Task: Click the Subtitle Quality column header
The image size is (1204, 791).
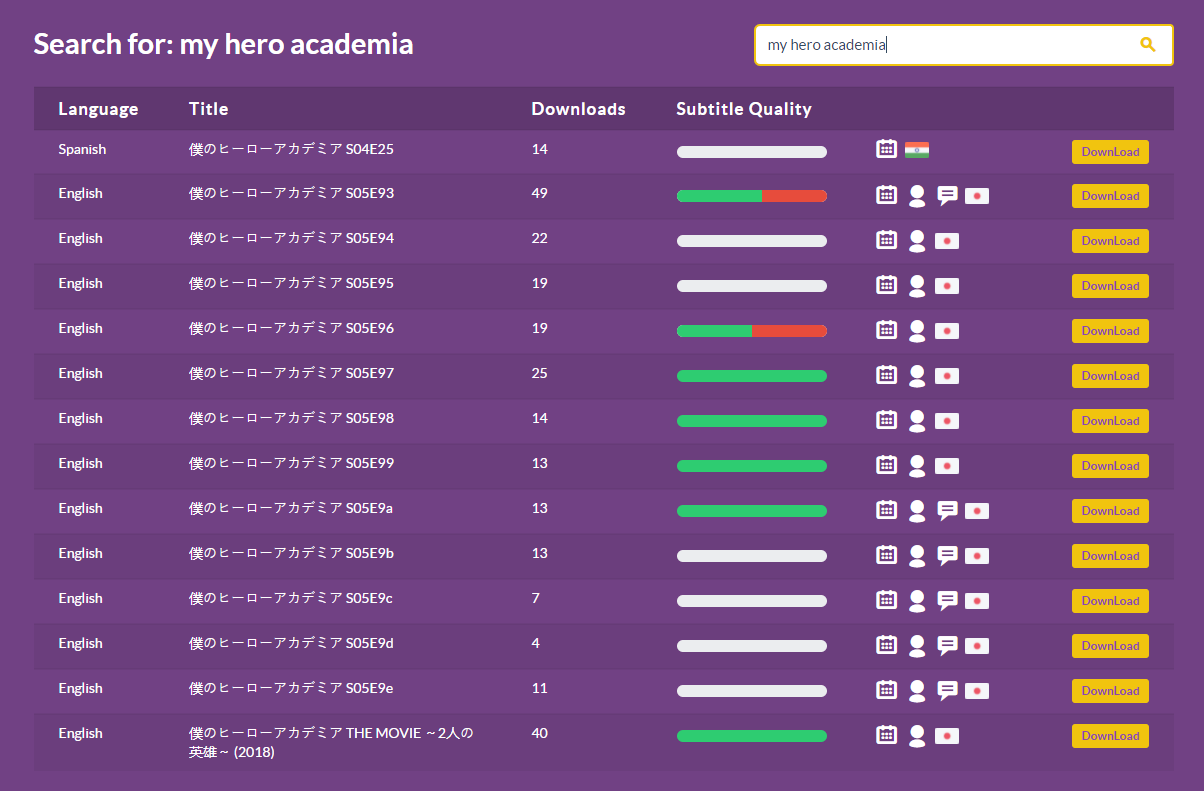Action: [744, 109]
